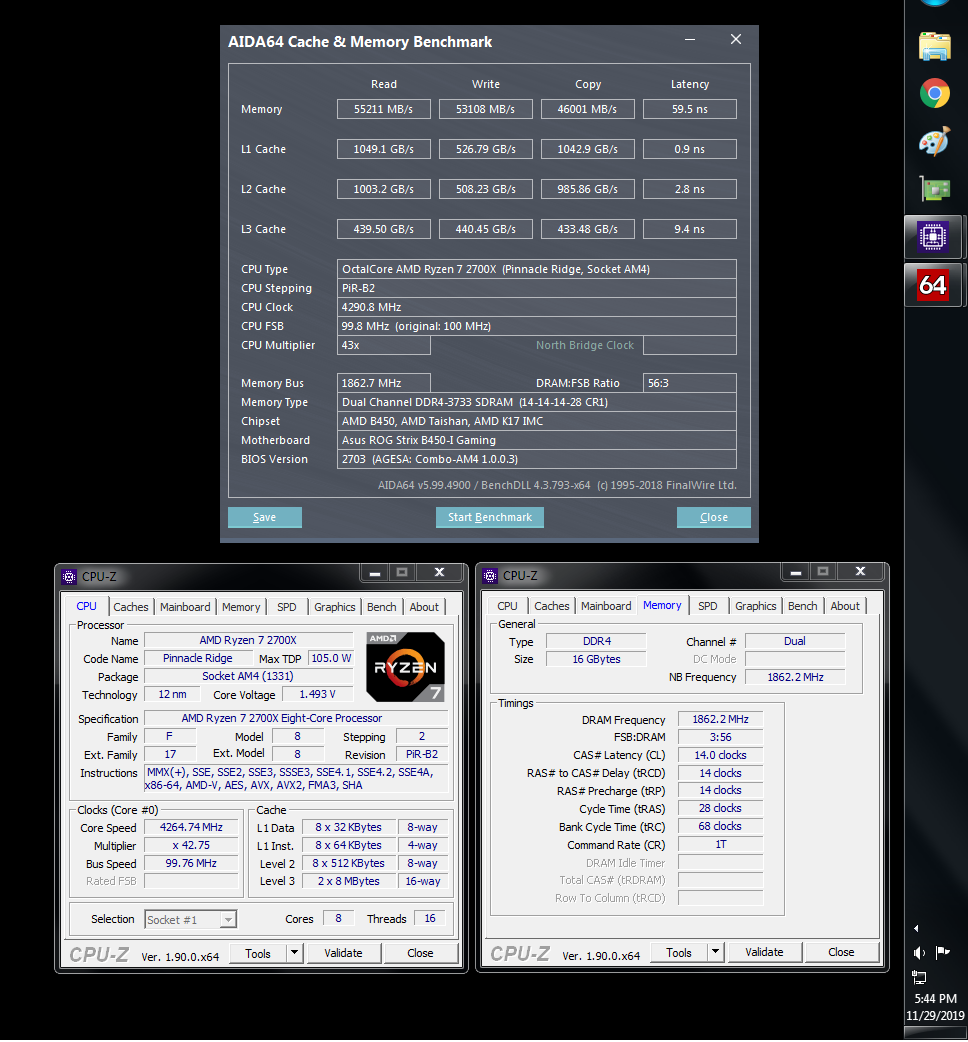The width and height of the screenshot is (968, 1042).
Task: Open the SPD tab in left CPU-Z window
Action: [287, 607]
